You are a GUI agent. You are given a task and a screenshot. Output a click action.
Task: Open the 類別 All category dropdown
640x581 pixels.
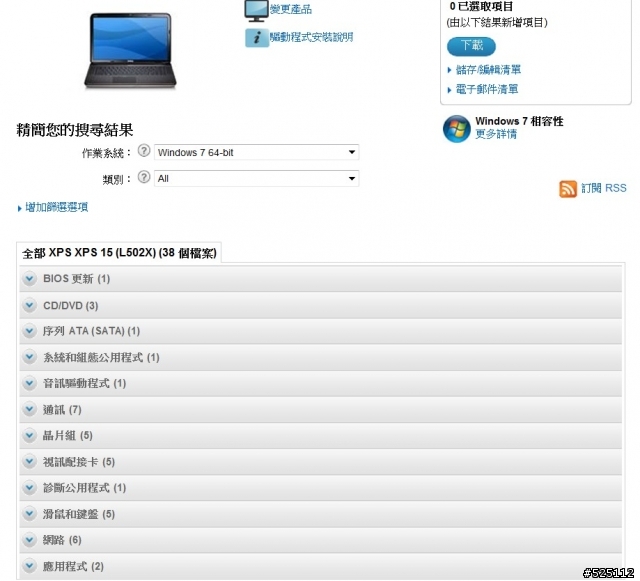pos(256,178)
